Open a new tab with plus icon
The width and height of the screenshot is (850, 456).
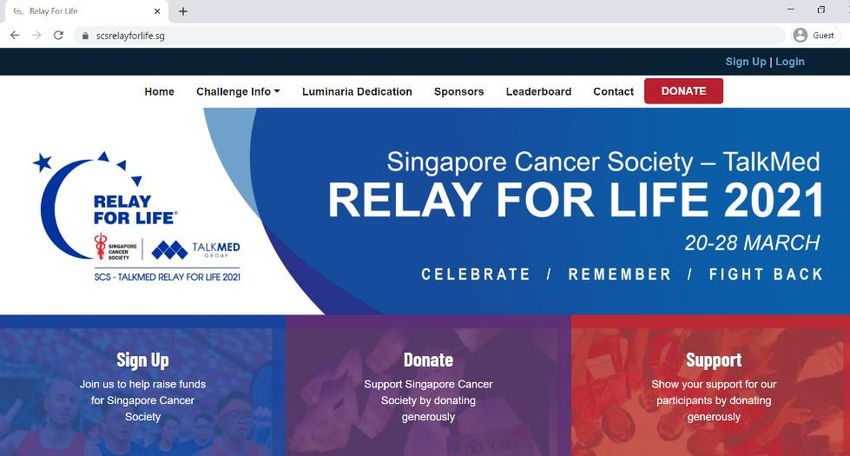pyautogui.click(x=183, y=11)
